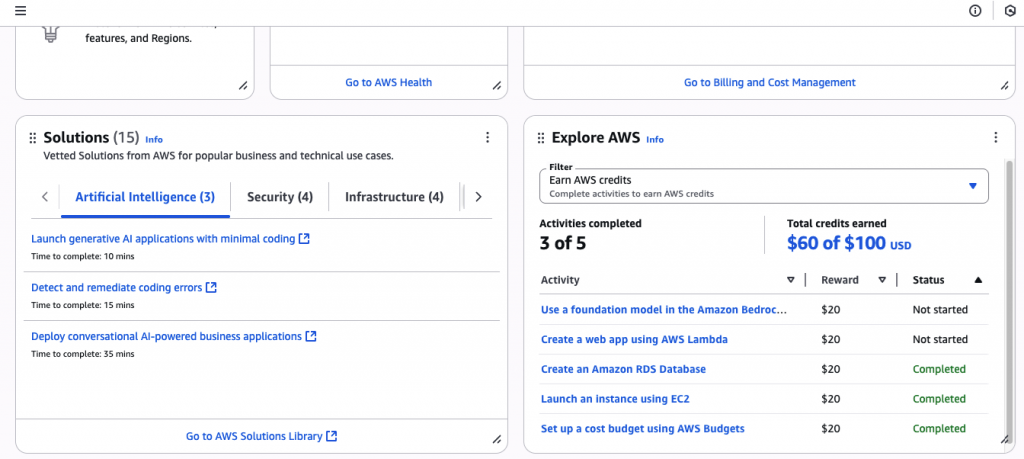Image resolution: width=1024 pixels, height=459 pixels.
Task: Click Solutions widget resize corner handle
Action: 496,438
